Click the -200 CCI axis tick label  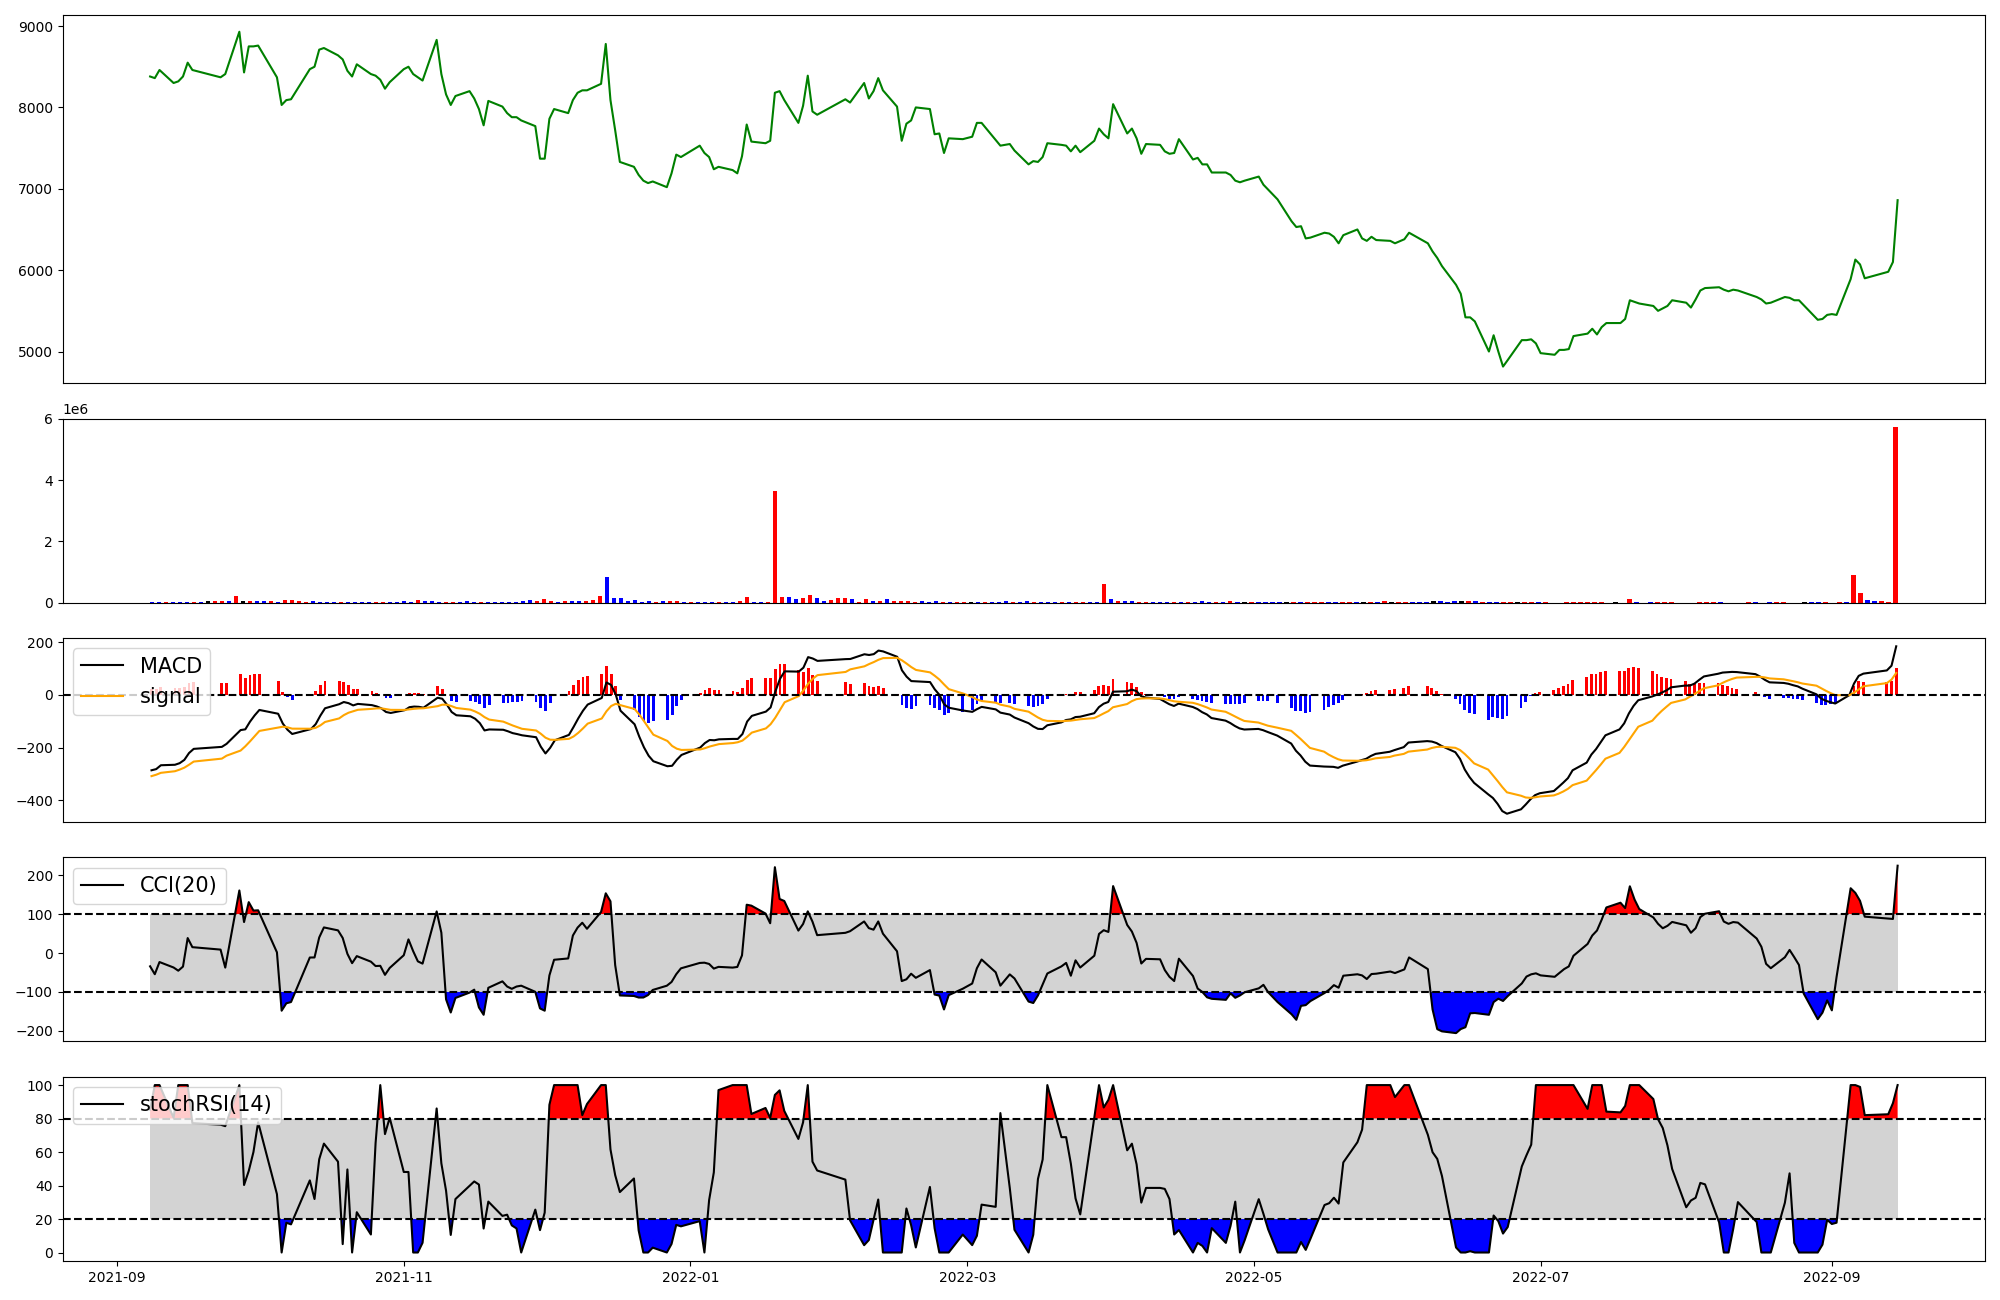pos(34,1032)
